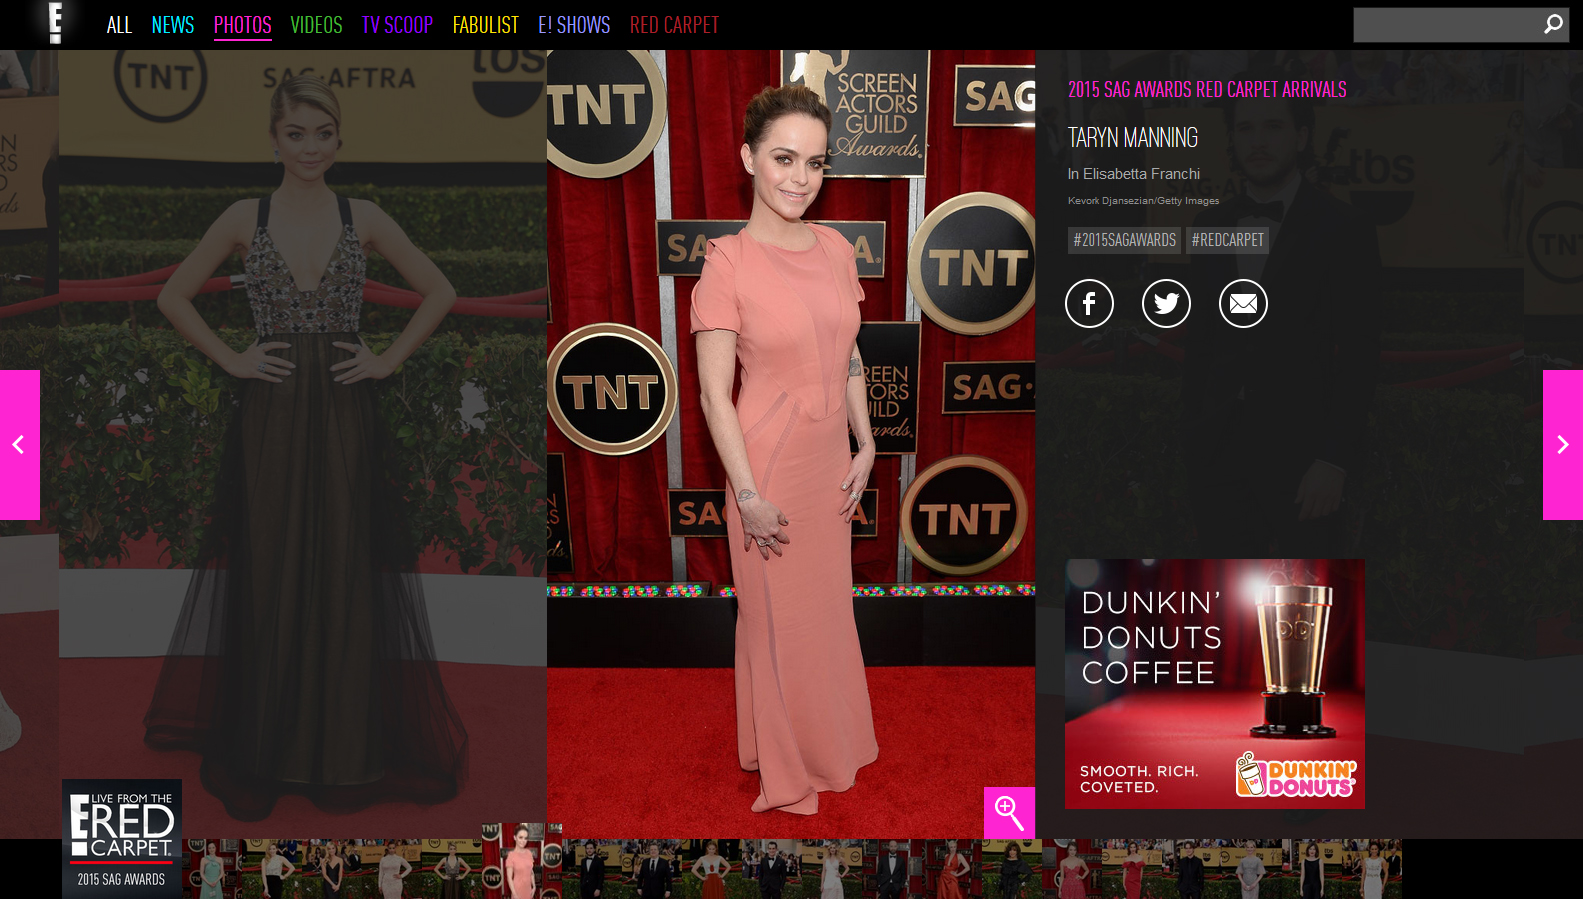Open Live From The Red Carpet badge
The image size is (1583, 899).
[x=122, y=837]
